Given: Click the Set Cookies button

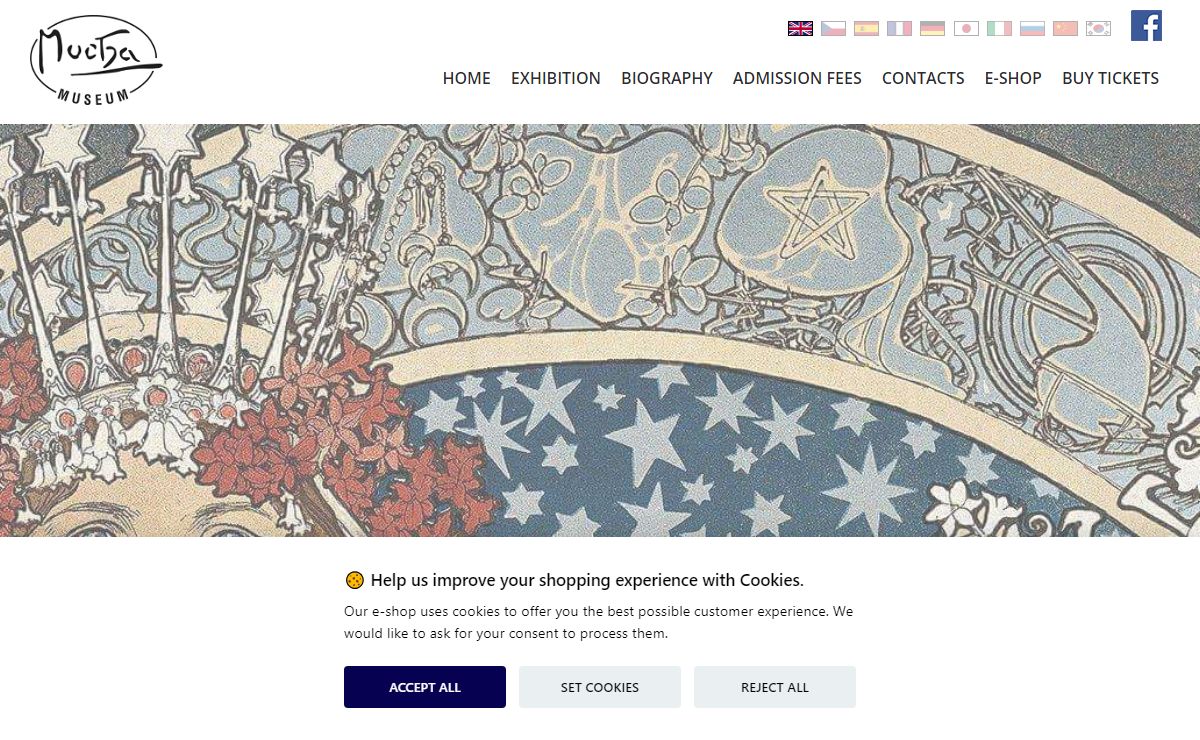Looking at the screenshot, I should pos(599,687).
